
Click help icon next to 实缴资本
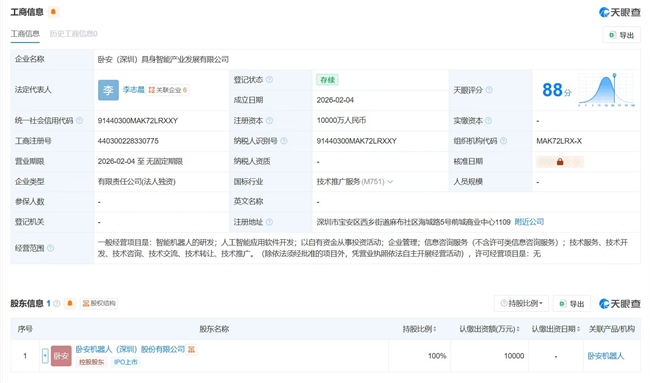click(488, 121)
